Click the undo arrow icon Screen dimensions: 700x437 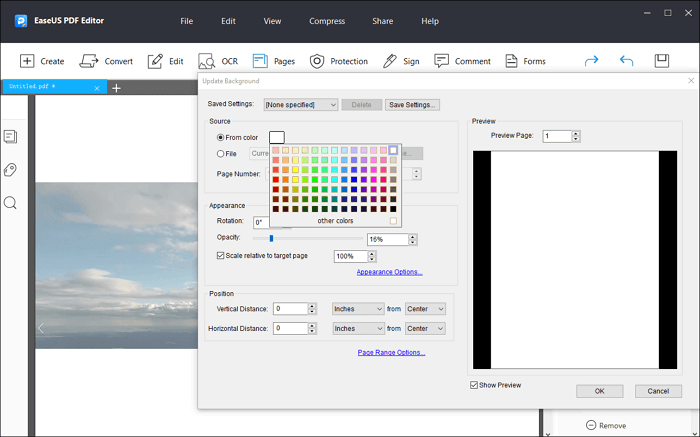626,60
